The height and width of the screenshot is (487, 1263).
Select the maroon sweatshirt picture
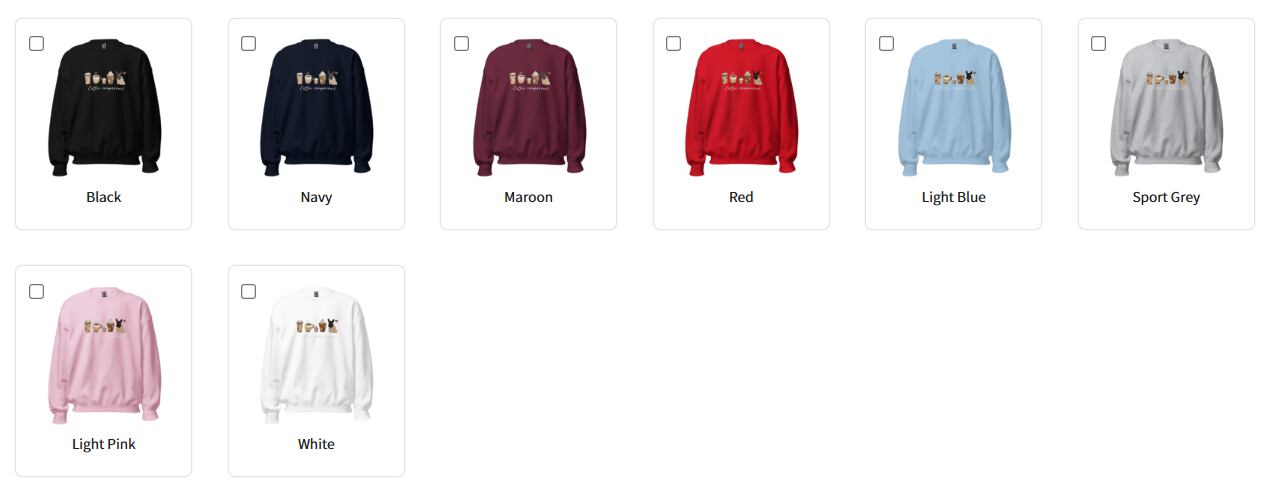529,108
